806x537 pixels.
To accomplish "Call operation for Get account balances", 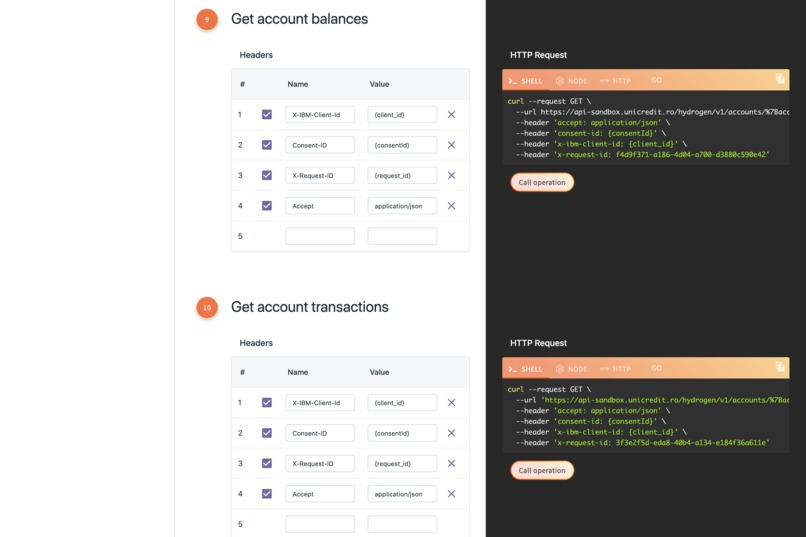I will tap(542, 182).
